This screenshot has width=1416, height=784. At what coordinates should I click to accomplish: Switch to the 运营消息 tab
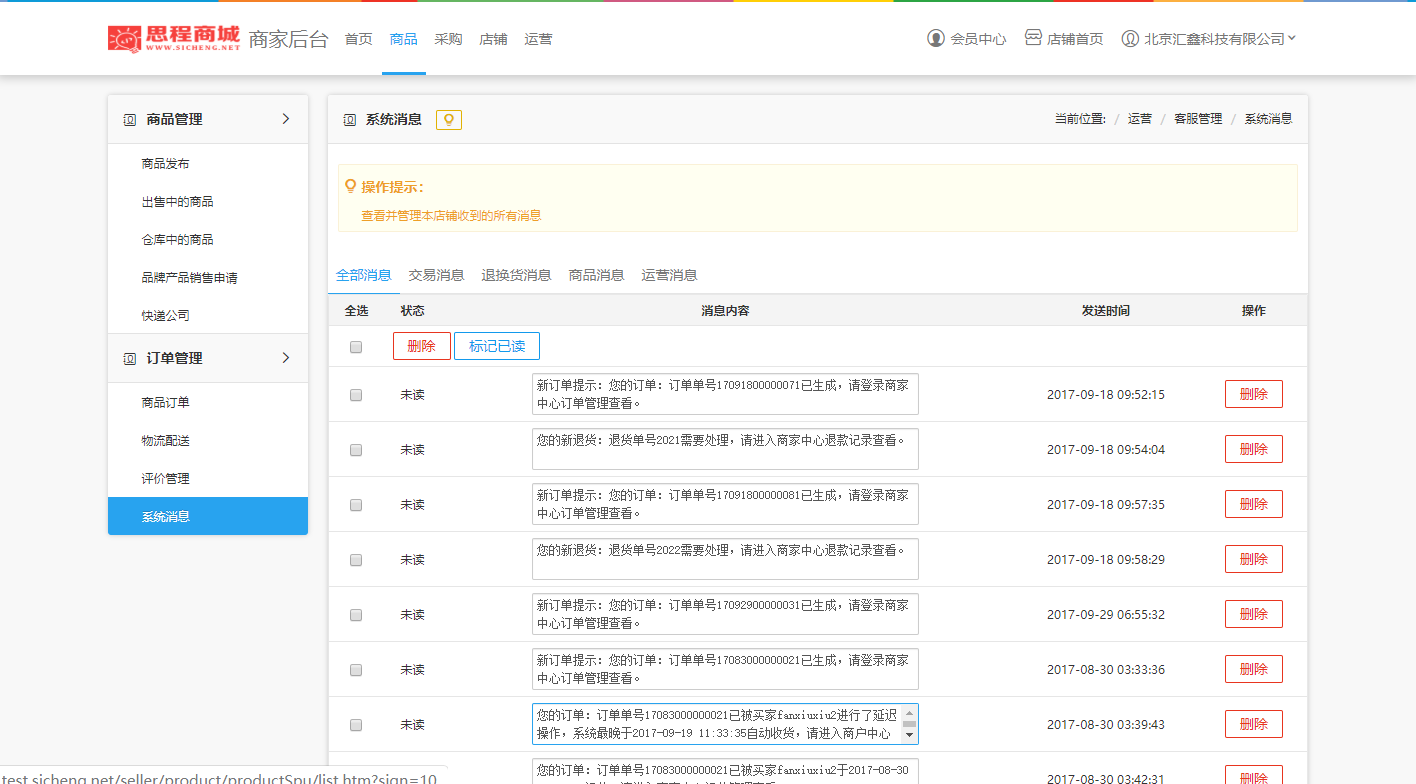coord(669,275)
